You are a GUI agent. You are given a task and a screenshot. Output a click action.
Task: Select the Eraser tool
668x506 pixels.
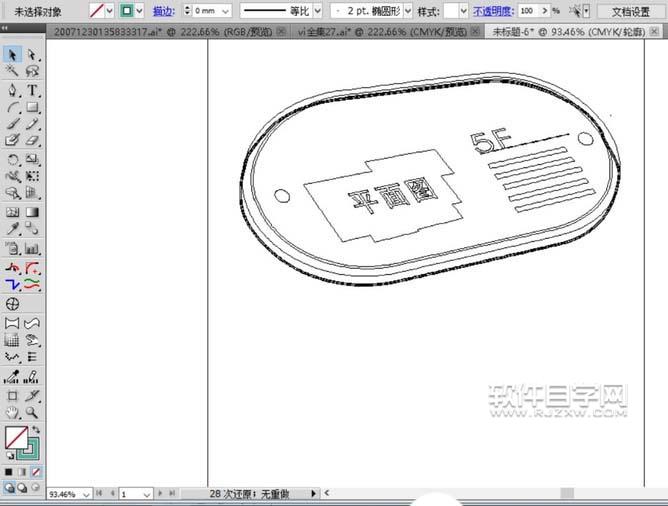32,140
